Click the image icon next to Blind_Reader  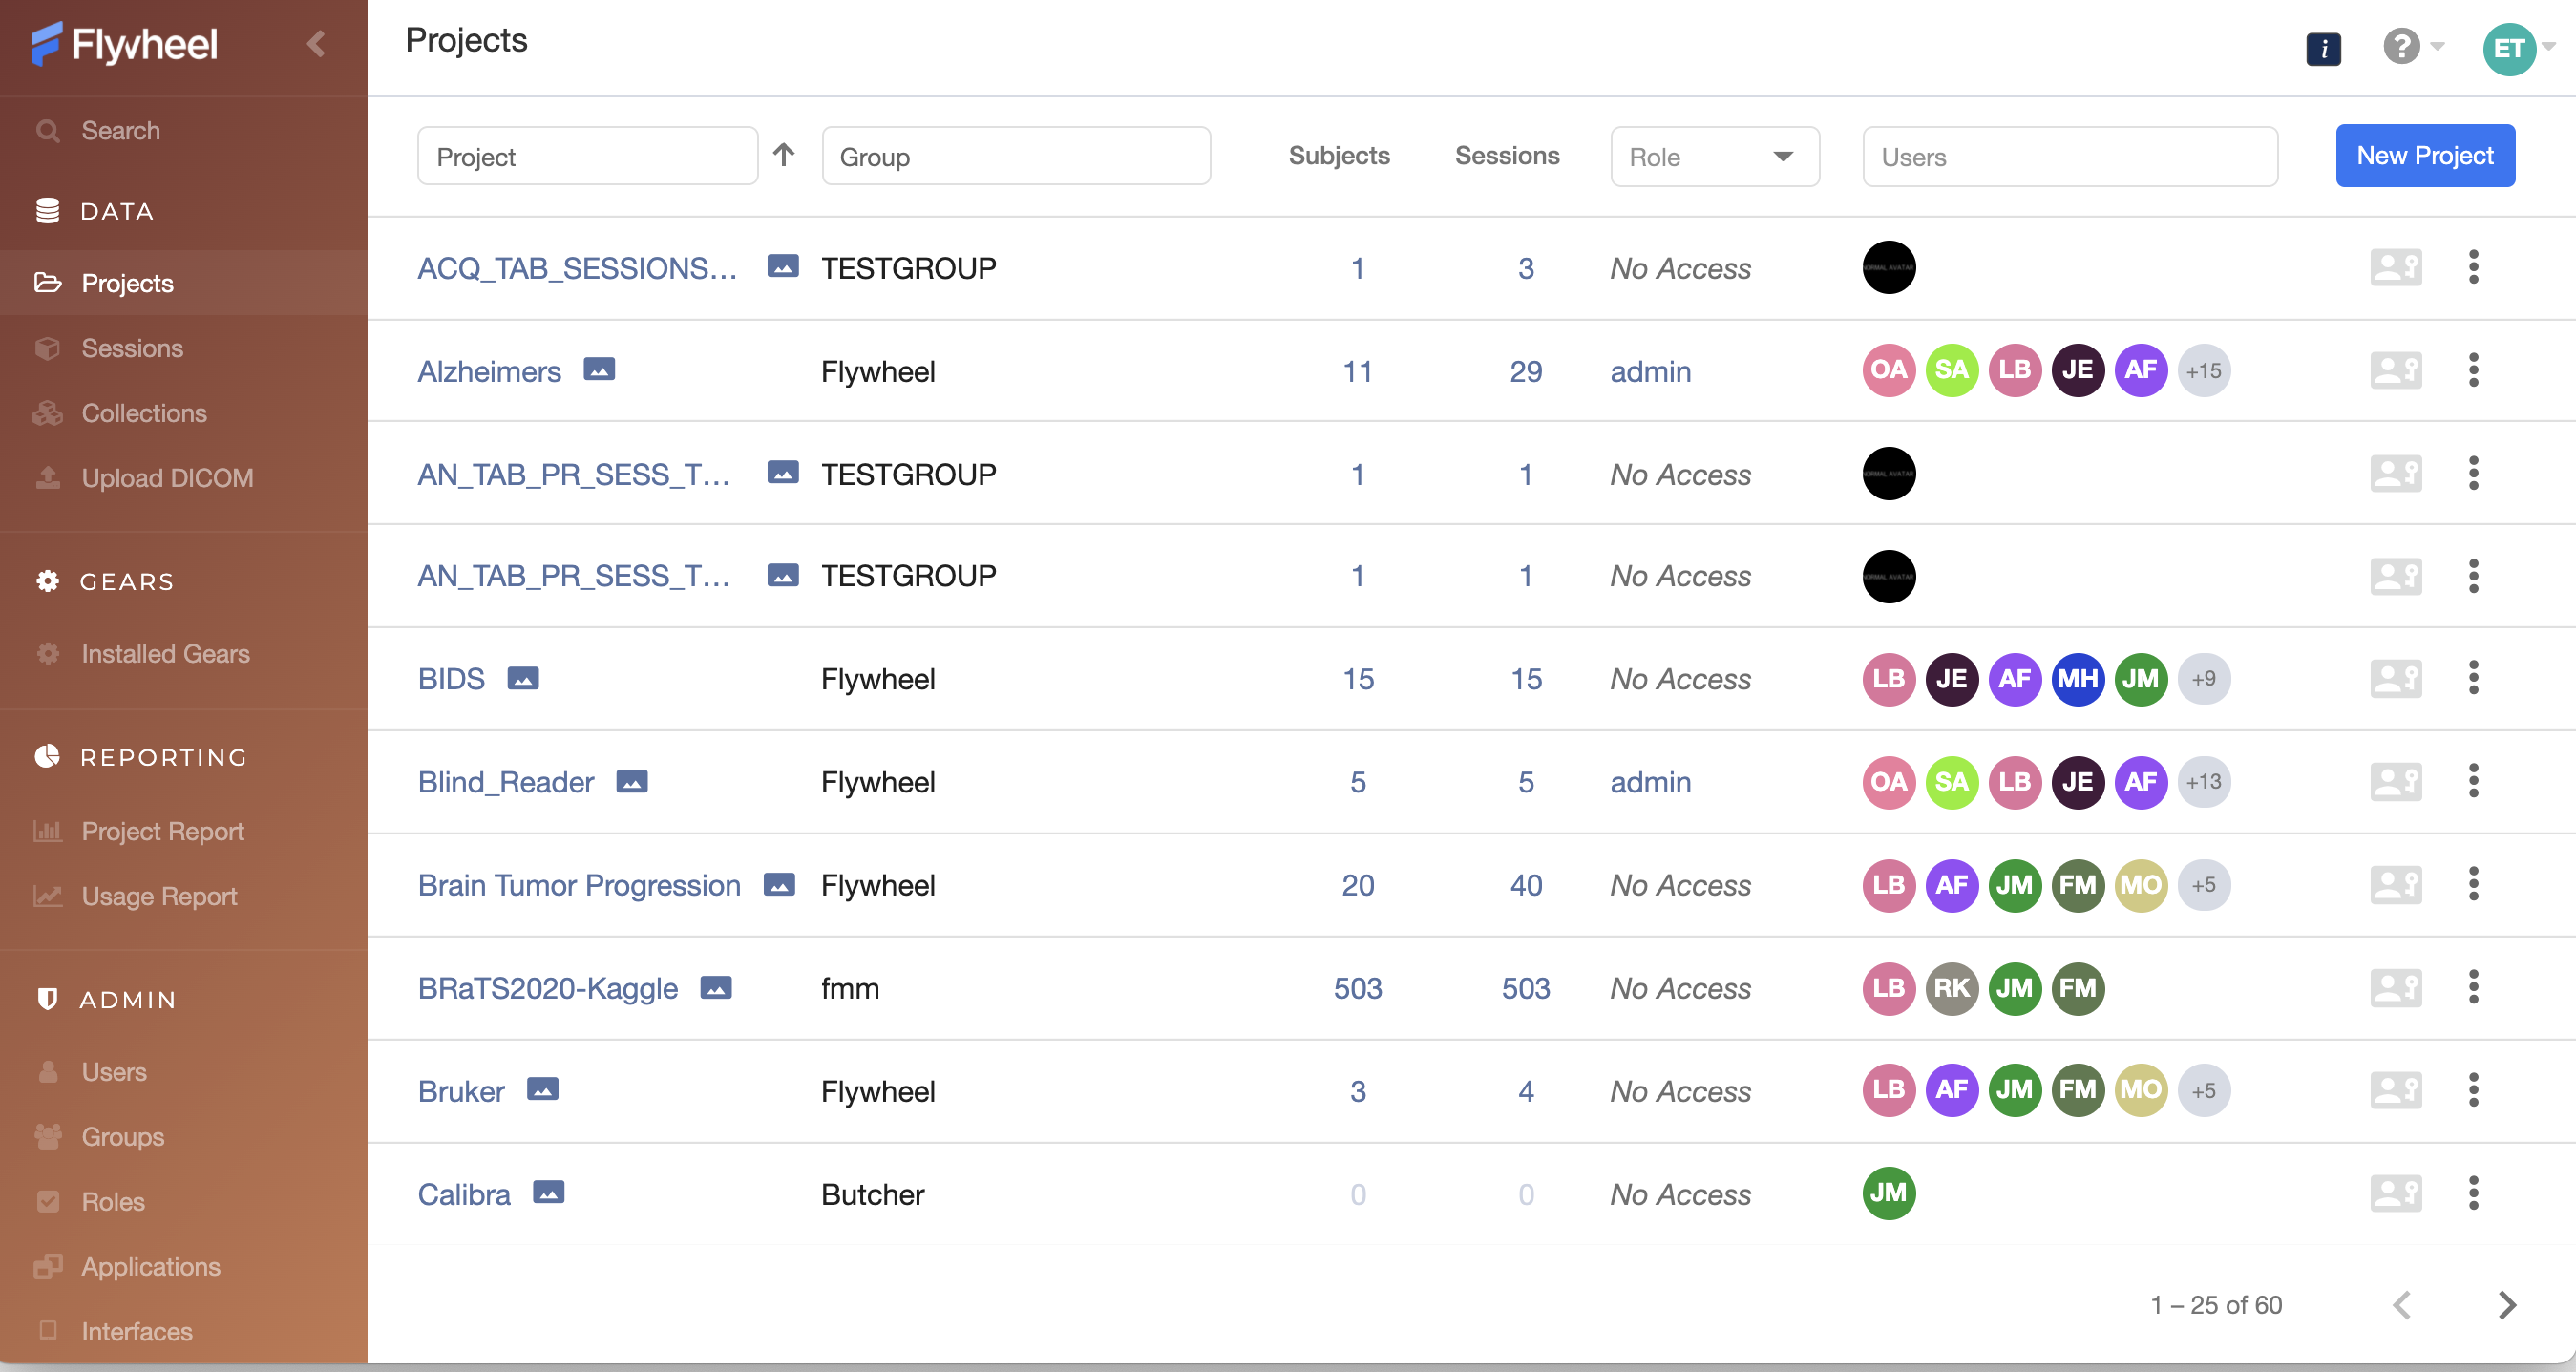632,781
